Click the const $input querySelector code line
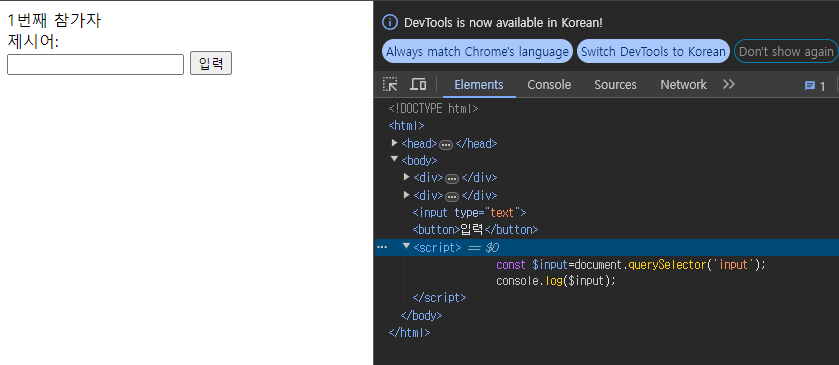 [631, 264]
